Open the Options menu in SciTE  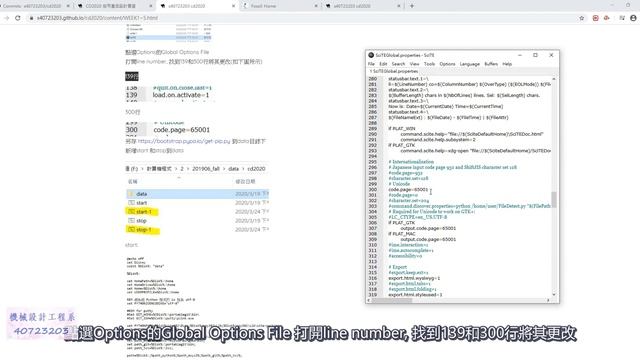click(x=447, y=64)
